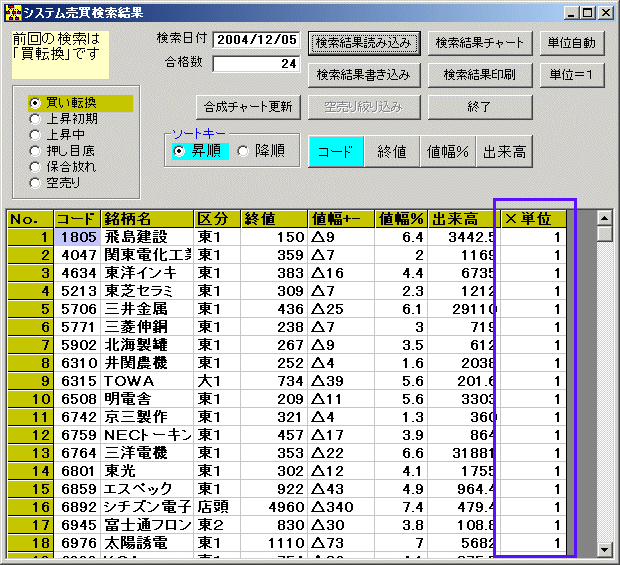Viewport: 620px width, 565px height.
Task: Select the シチズン電子 name cell
Action: [x=147, y=507]
